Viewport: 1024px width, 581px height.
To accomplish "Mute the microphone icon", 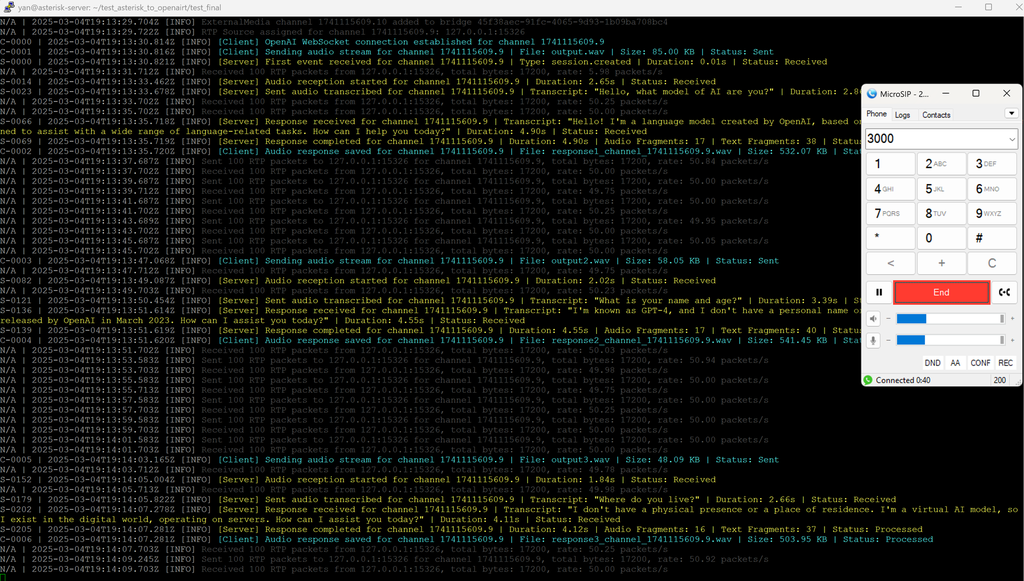I will click(873, 340).
